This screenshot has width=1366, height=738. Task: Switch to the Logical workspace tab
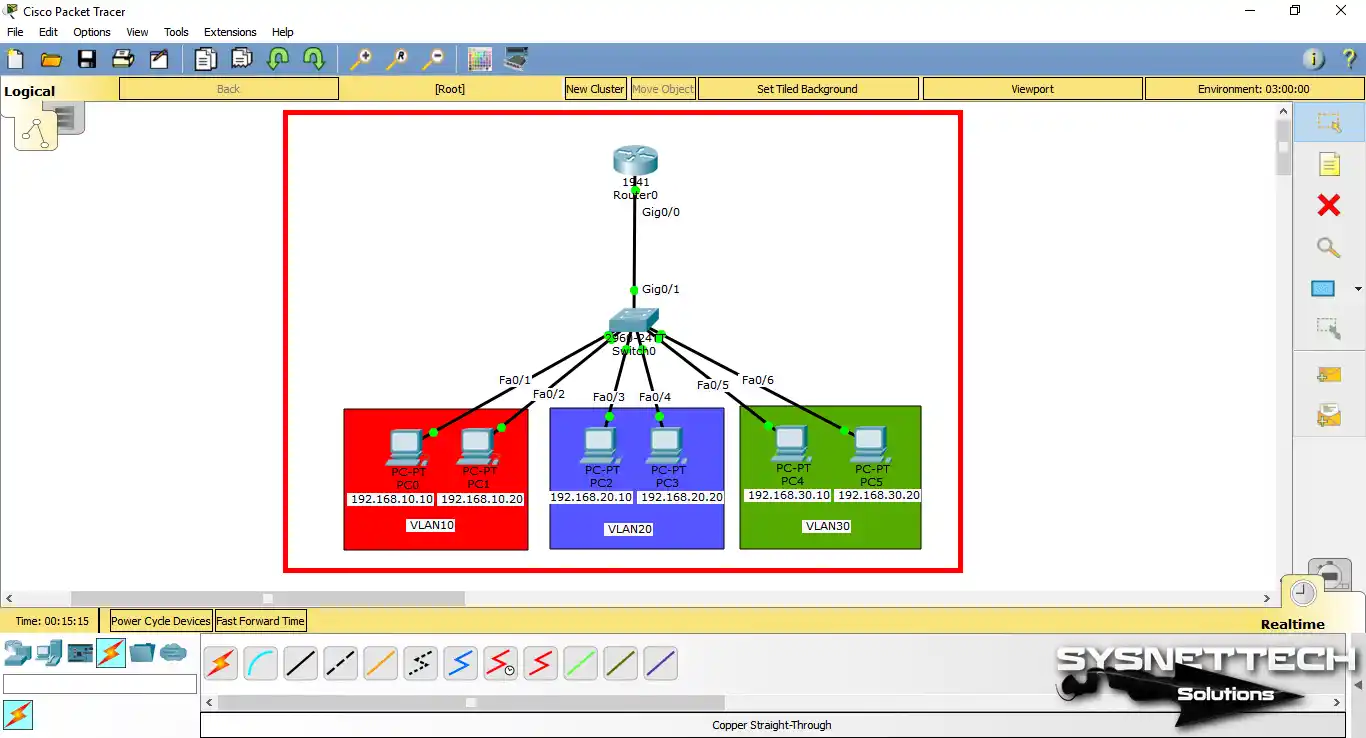pyautogui.click(x=30, y=91)
